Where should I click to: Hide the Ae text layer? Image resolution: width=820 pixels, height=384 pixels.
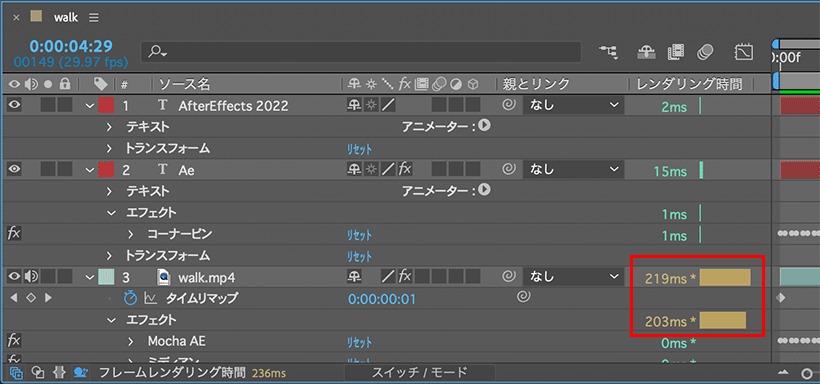[14, 169]
